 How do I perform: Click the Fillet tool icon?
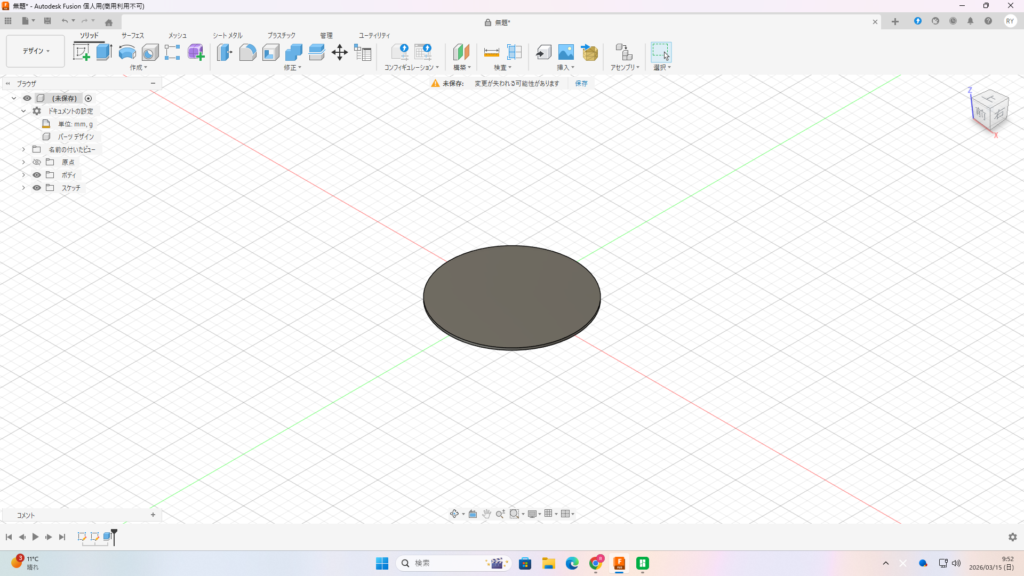click(x=247, y=52)
